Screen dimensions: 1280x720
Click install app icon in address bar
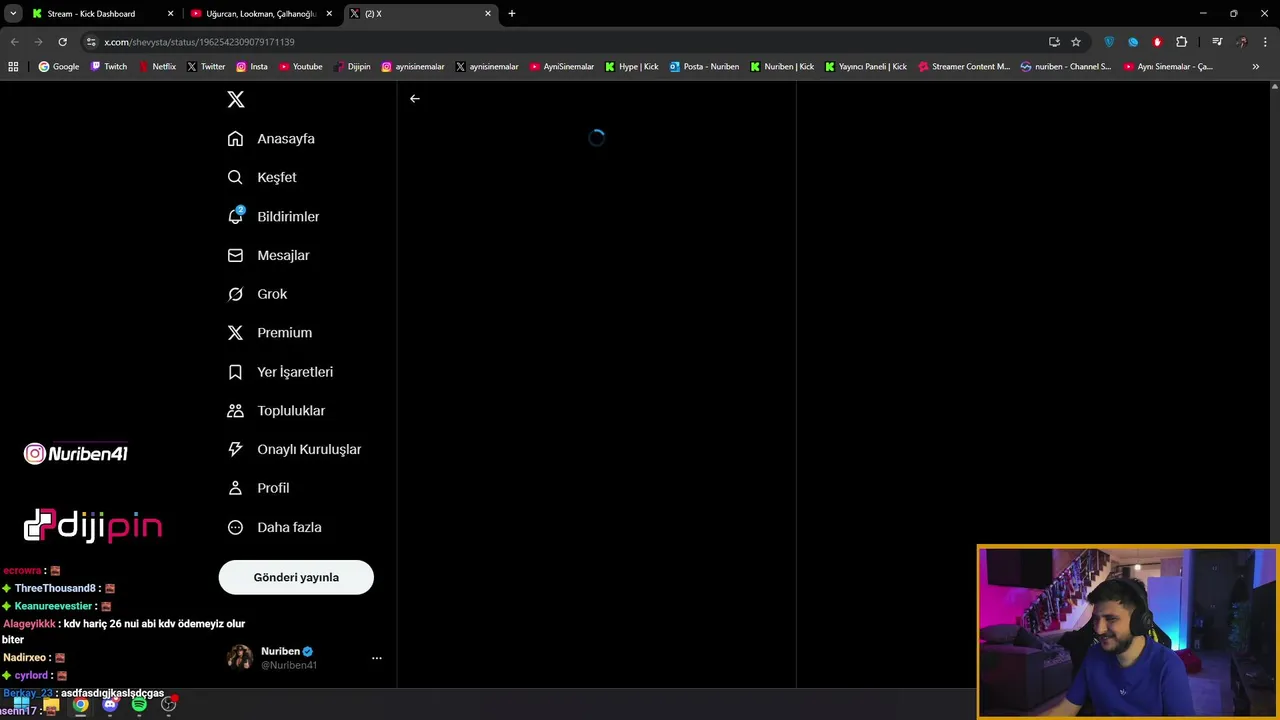[x=1054, y=42]
